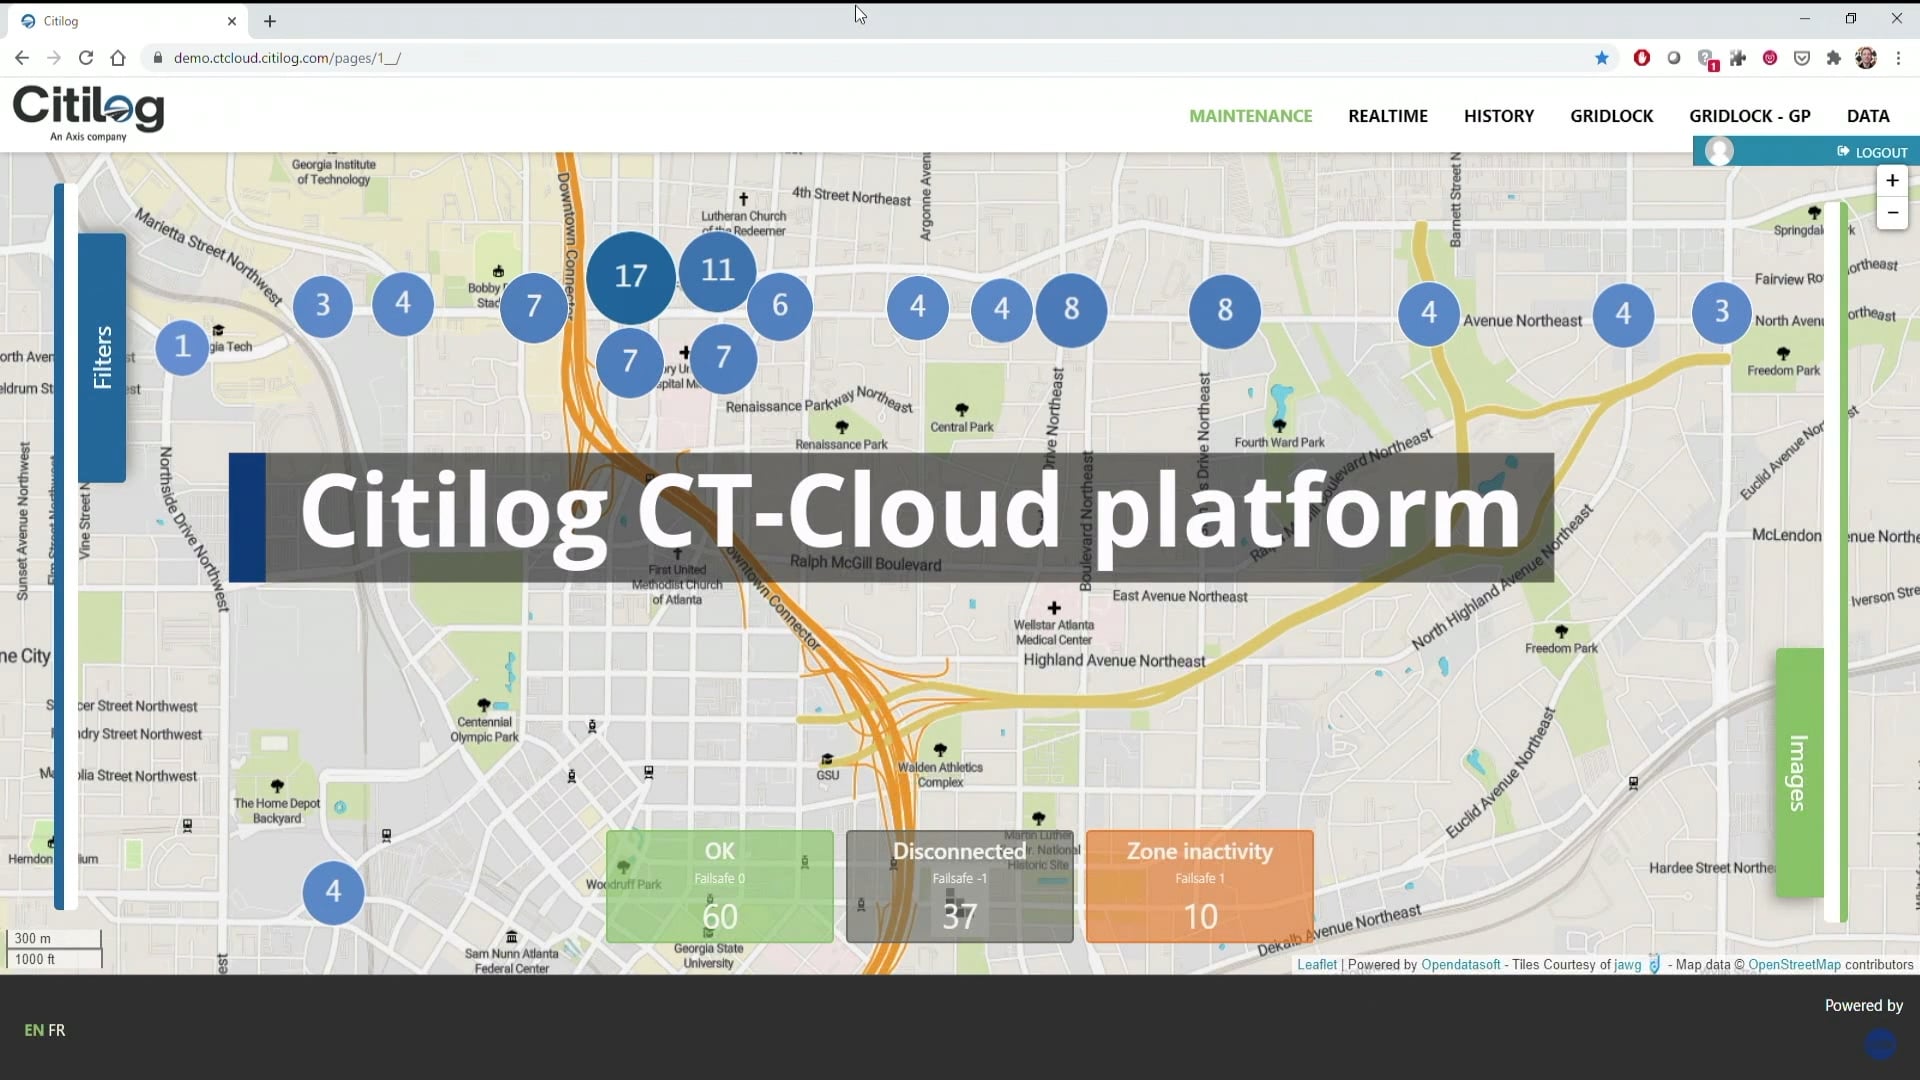Click the Chrome profile avatar

pos(1866,58)
